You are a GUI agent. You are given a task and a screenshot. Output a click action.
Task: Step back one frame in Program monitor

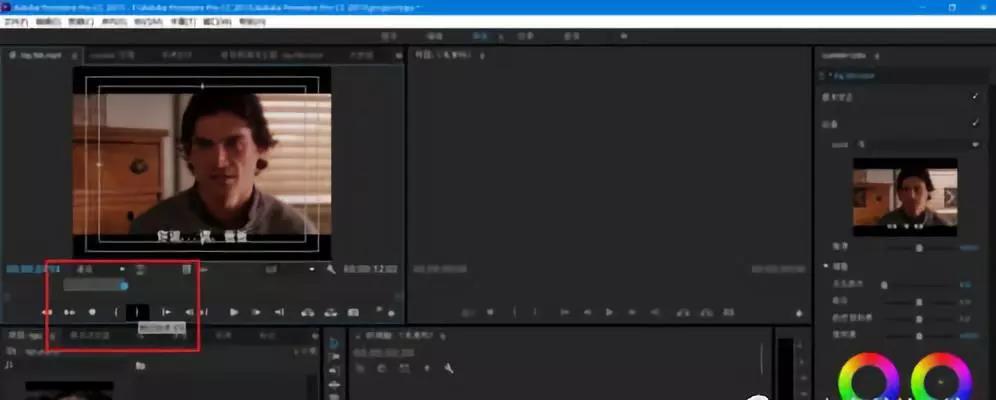click(587, 312)
